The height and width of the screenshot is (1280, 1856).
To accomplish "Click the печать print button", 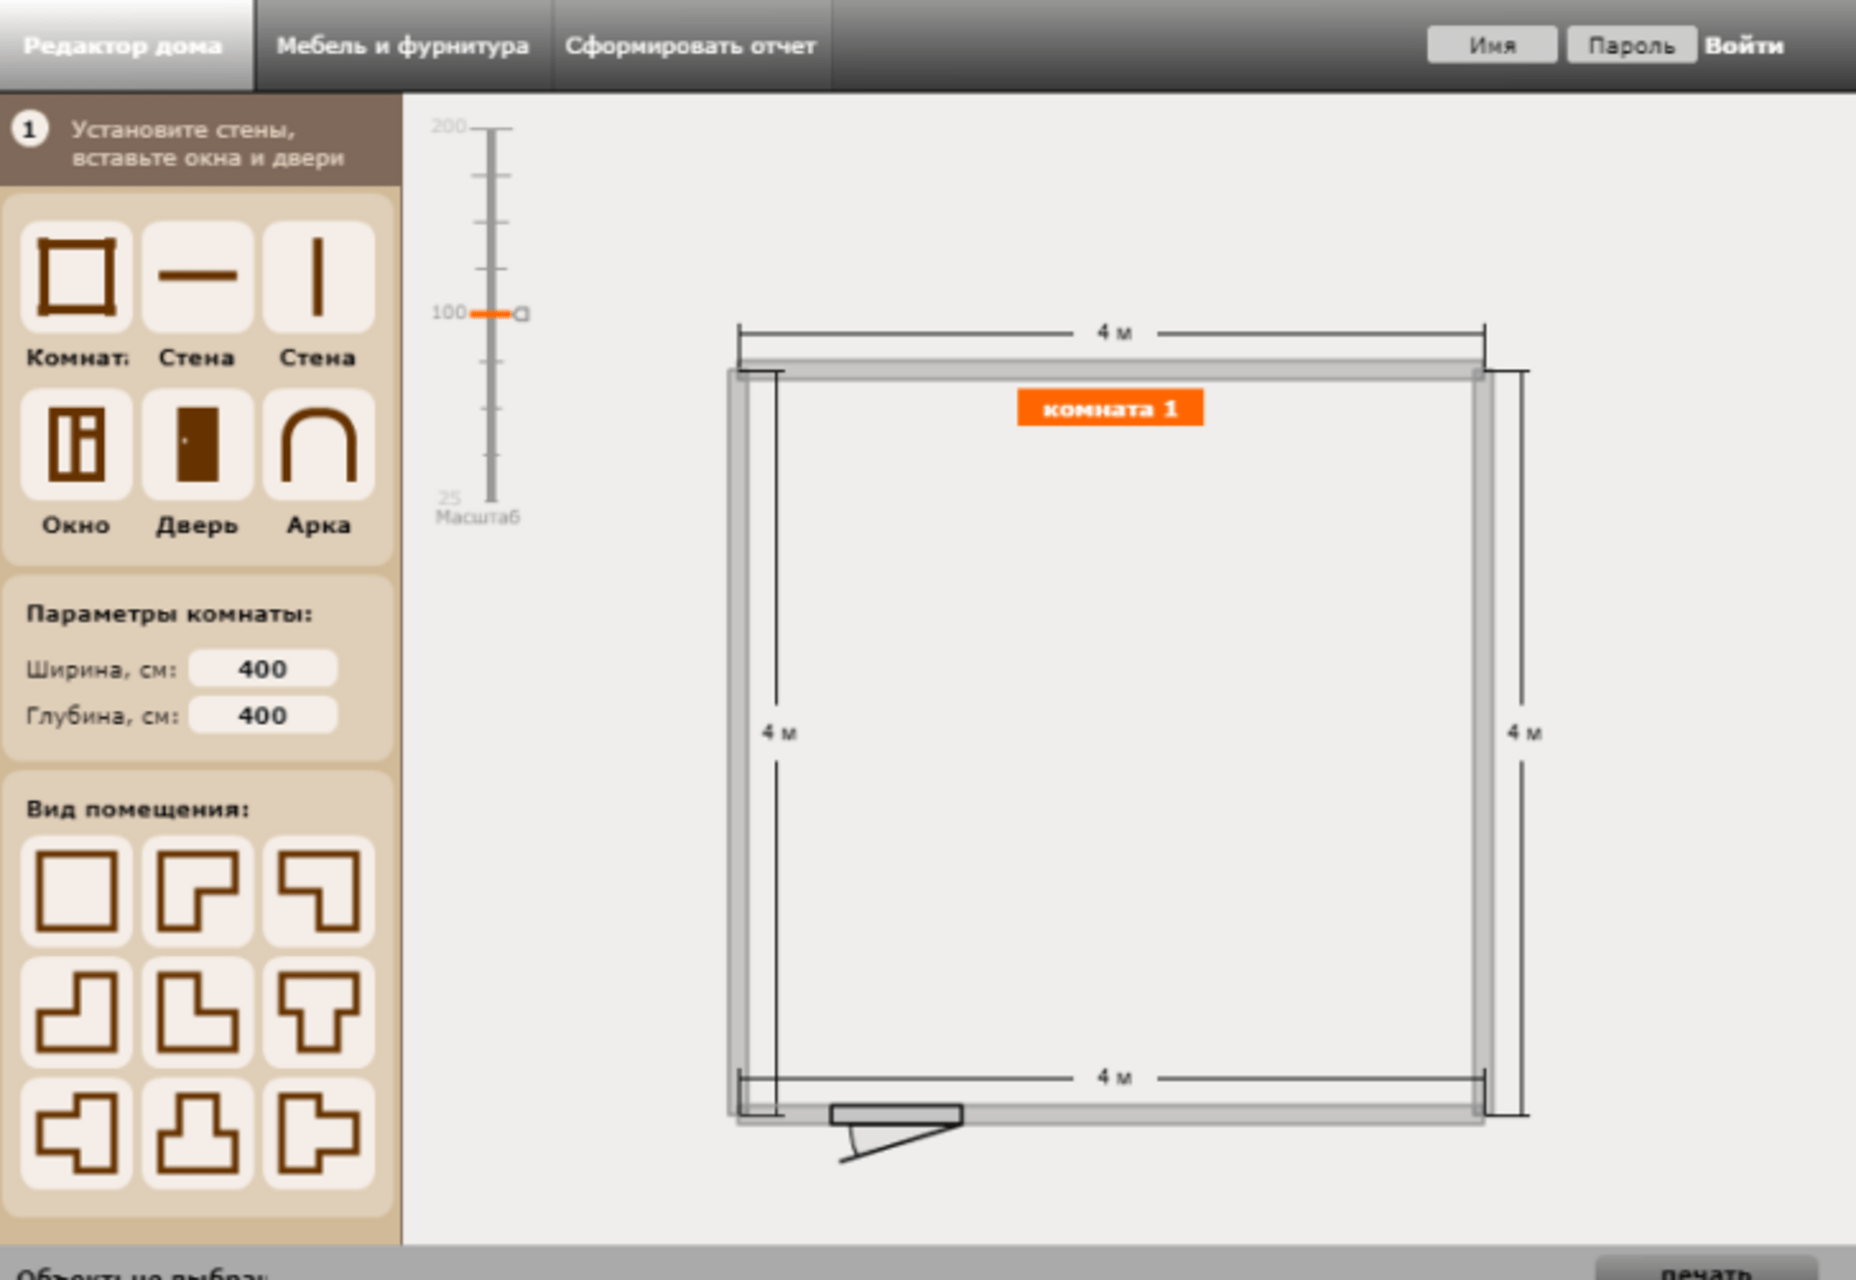I will coord(1706,1268).
